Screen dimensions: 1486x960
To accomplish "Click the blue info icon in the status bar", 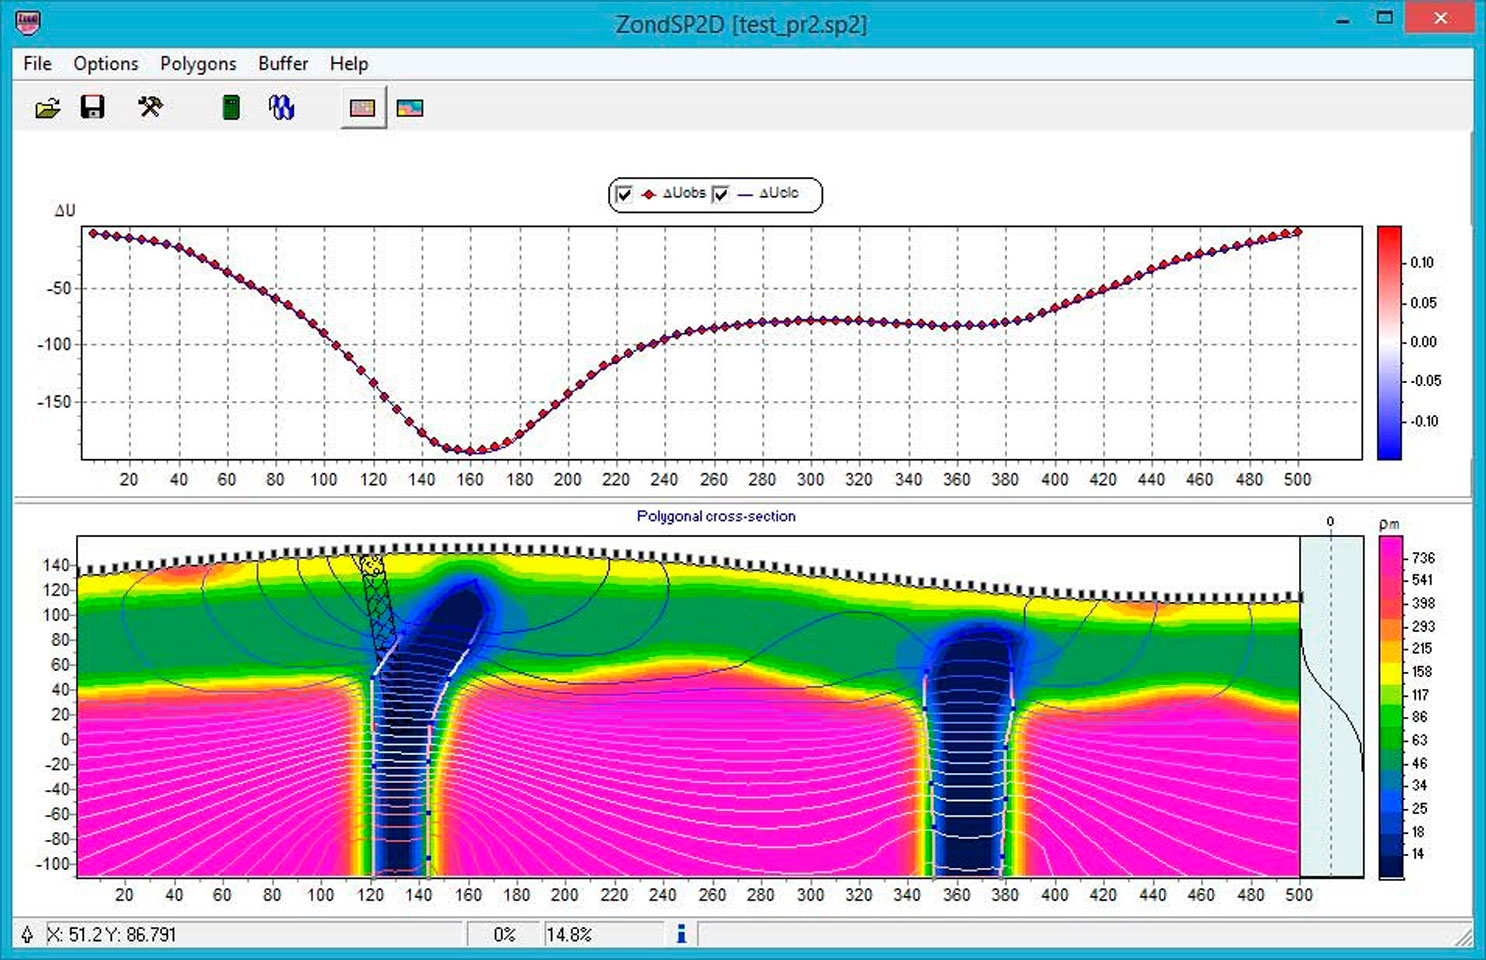I will (x=681, y=934).
